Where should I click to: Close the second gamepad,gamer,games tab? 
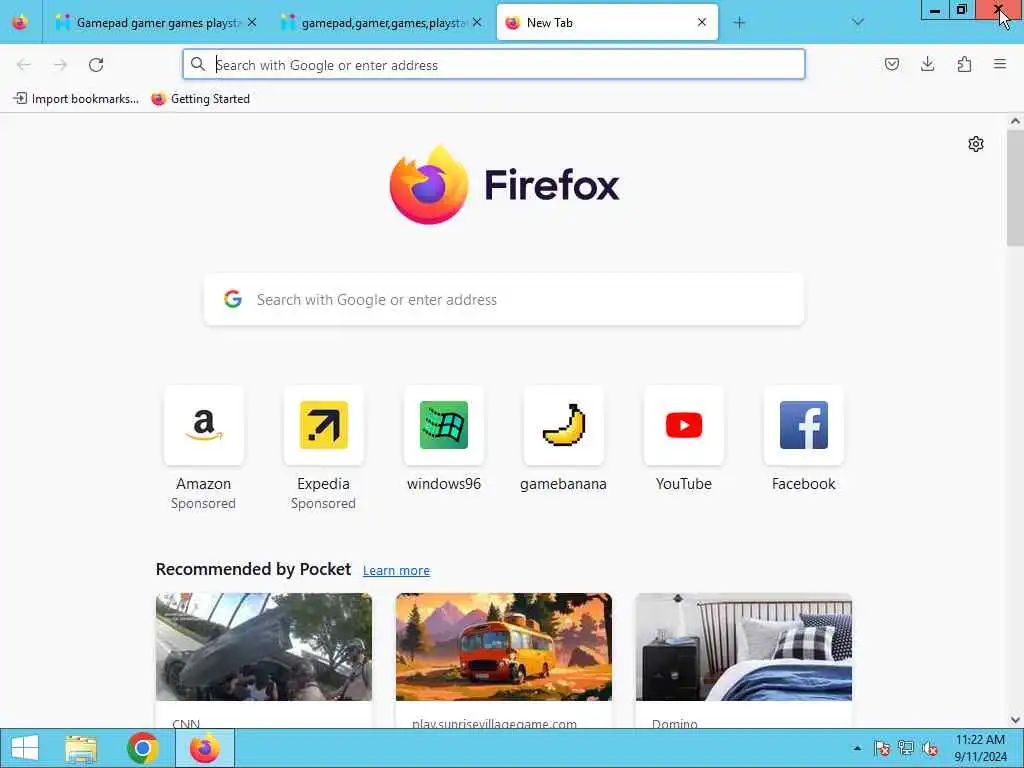[477, 23]
